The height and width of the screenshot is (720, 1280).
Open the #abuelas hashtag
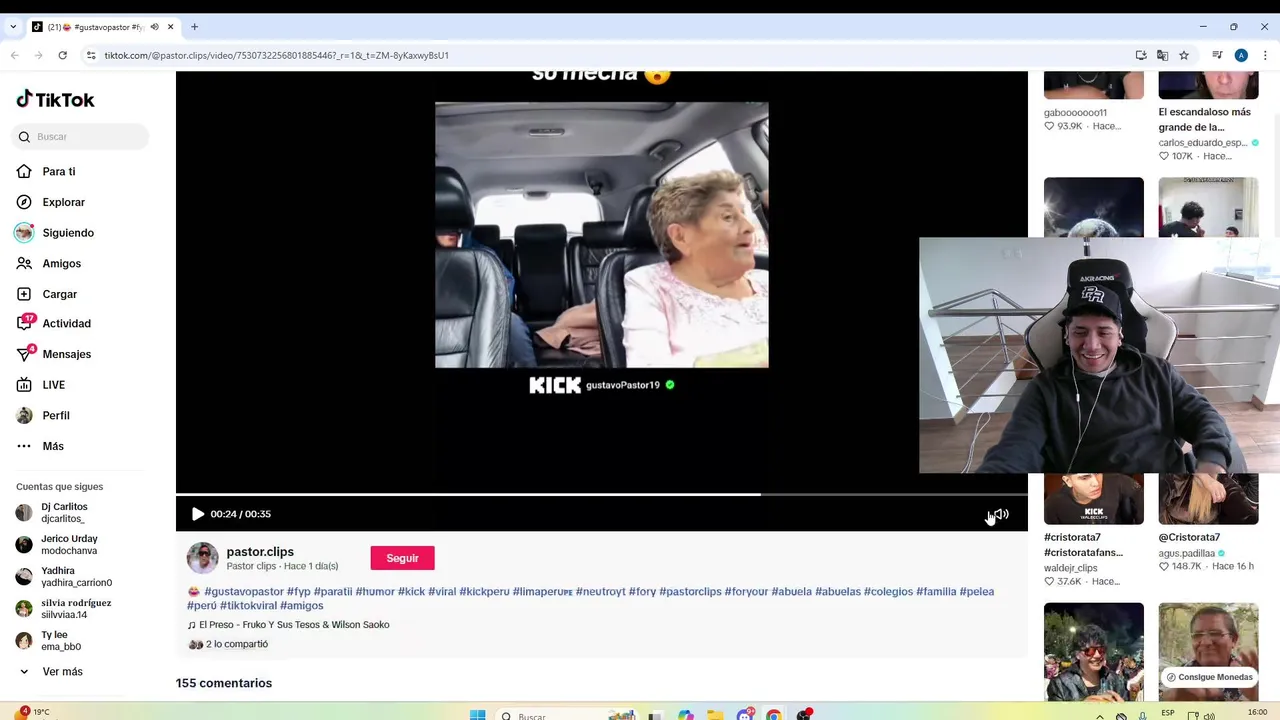(x=838, y=592)
